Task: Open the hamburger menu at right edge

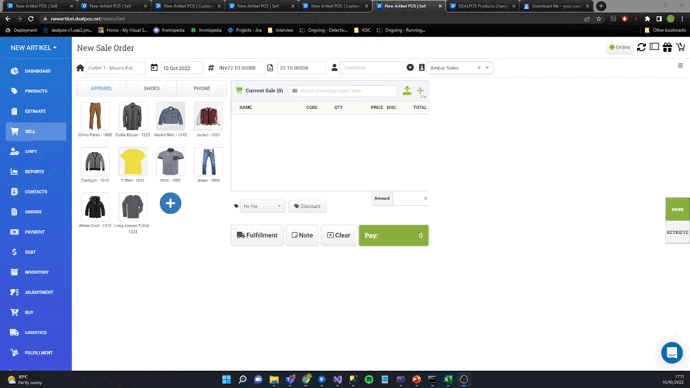Action: tap(680, 66)
